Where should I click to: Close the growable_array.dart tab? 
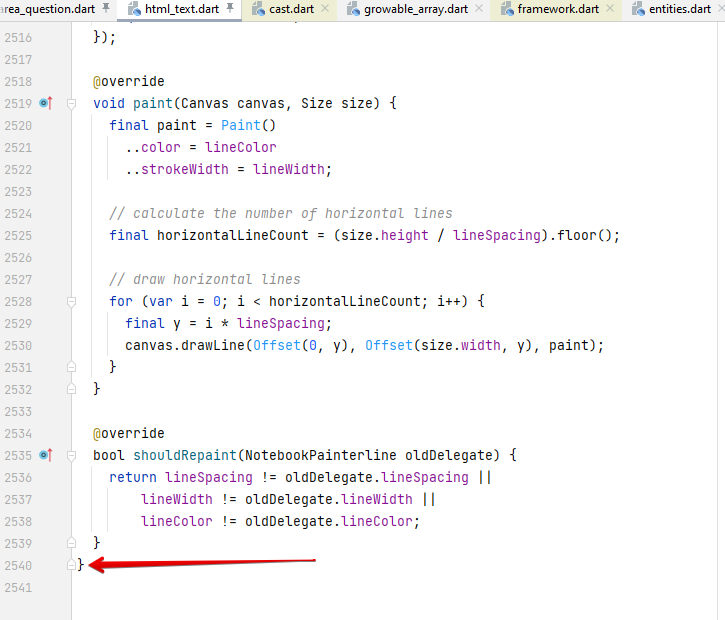[479, 8]
